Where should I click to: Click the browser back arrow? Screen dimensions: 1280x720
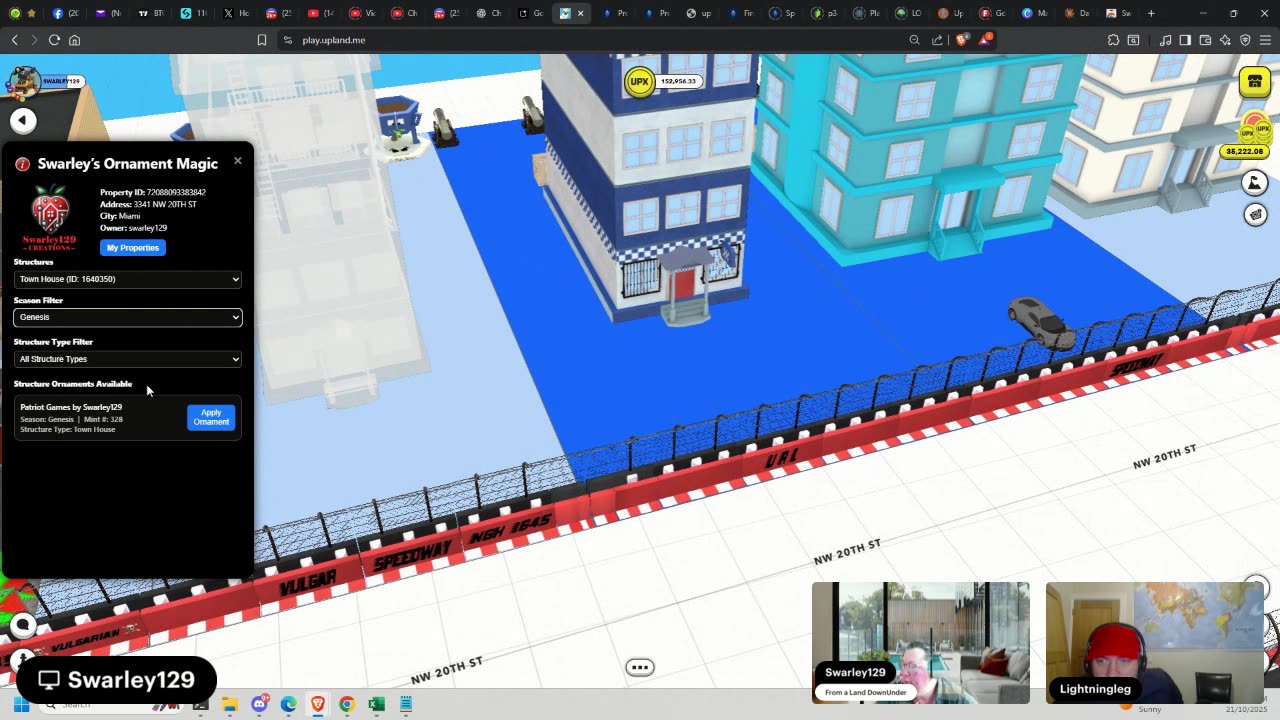pyautogui.click(x=15, y=40)
